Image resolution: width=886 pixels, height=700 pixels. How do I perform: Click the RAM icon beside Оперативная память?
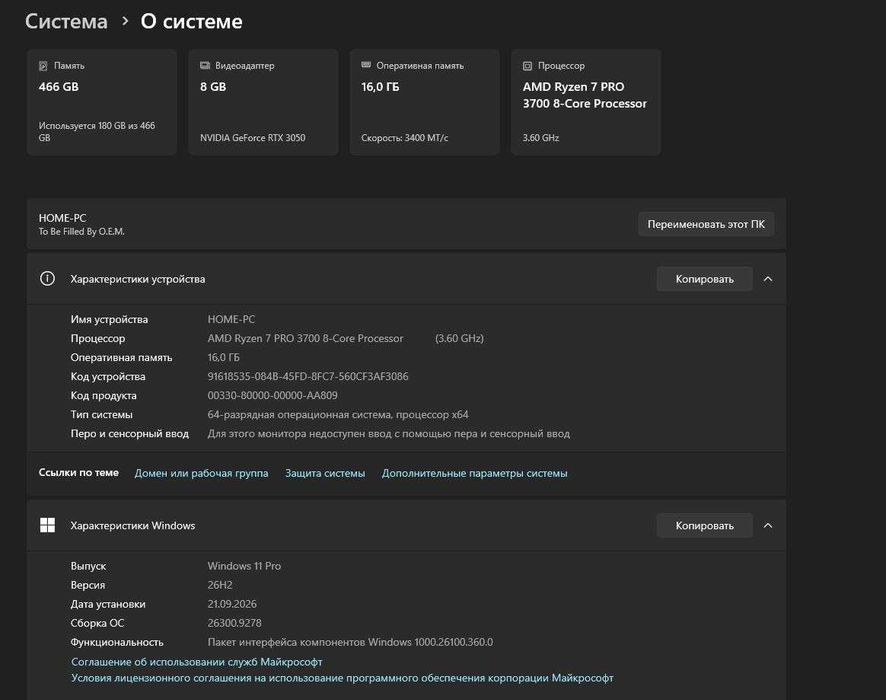pyautogui.click(x=366, y=65)
